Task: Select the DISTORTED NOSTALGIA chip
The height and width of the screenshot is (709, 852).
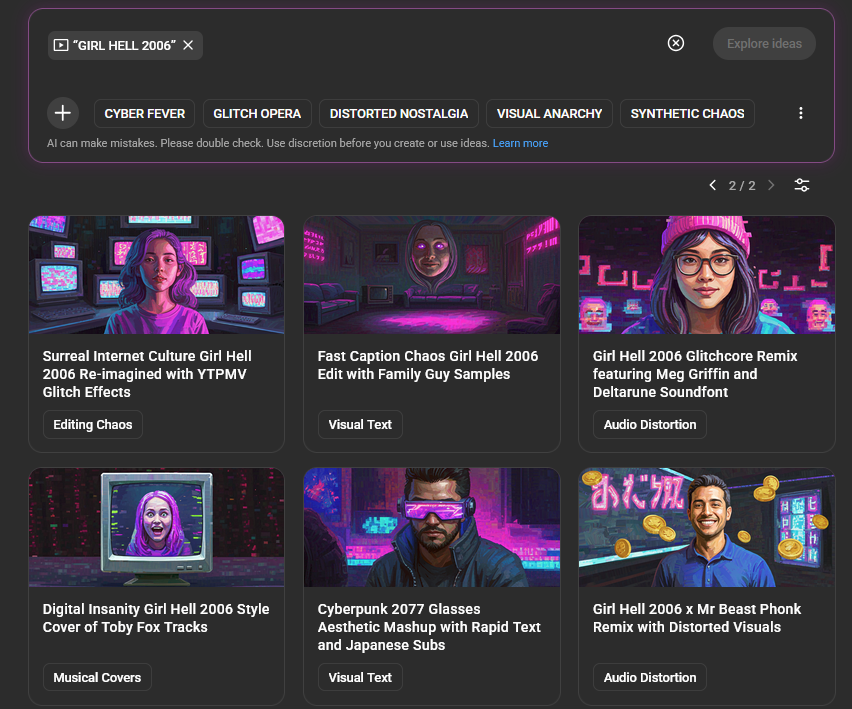Action: pyautogui.click(x=399, y=114)
